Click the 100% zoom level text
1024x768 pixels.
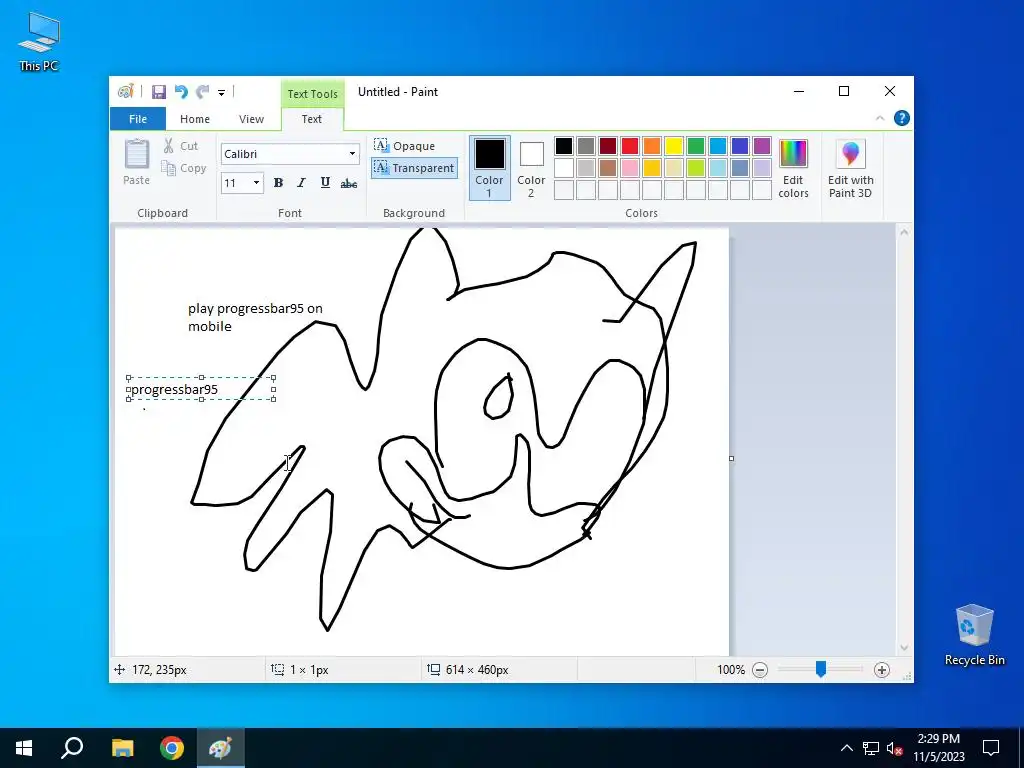point(731,670)
